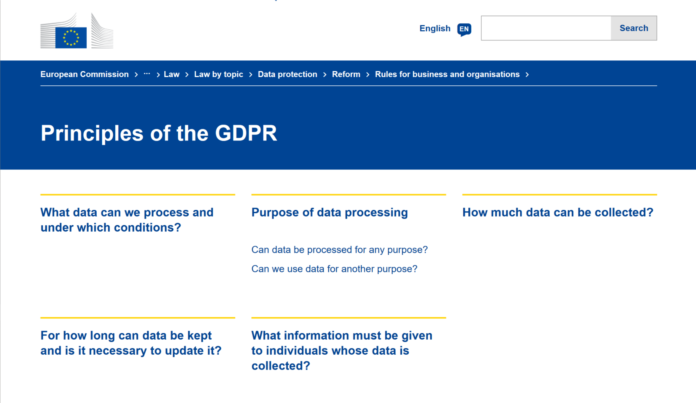Screen dimensions: 696x403
Task: Expand the collapsed breadcrumb ellipsis
Action: [147, 74]
